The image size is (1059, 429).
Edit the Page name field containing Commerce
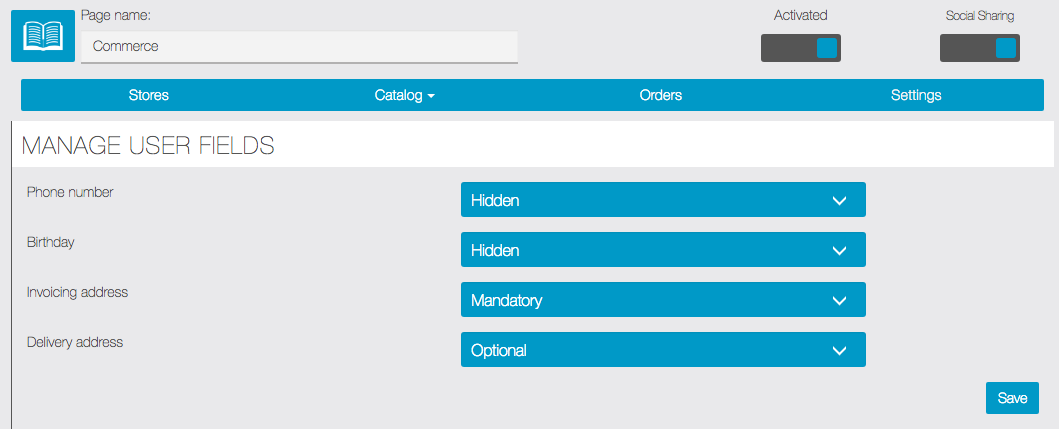tap(299, 47)
